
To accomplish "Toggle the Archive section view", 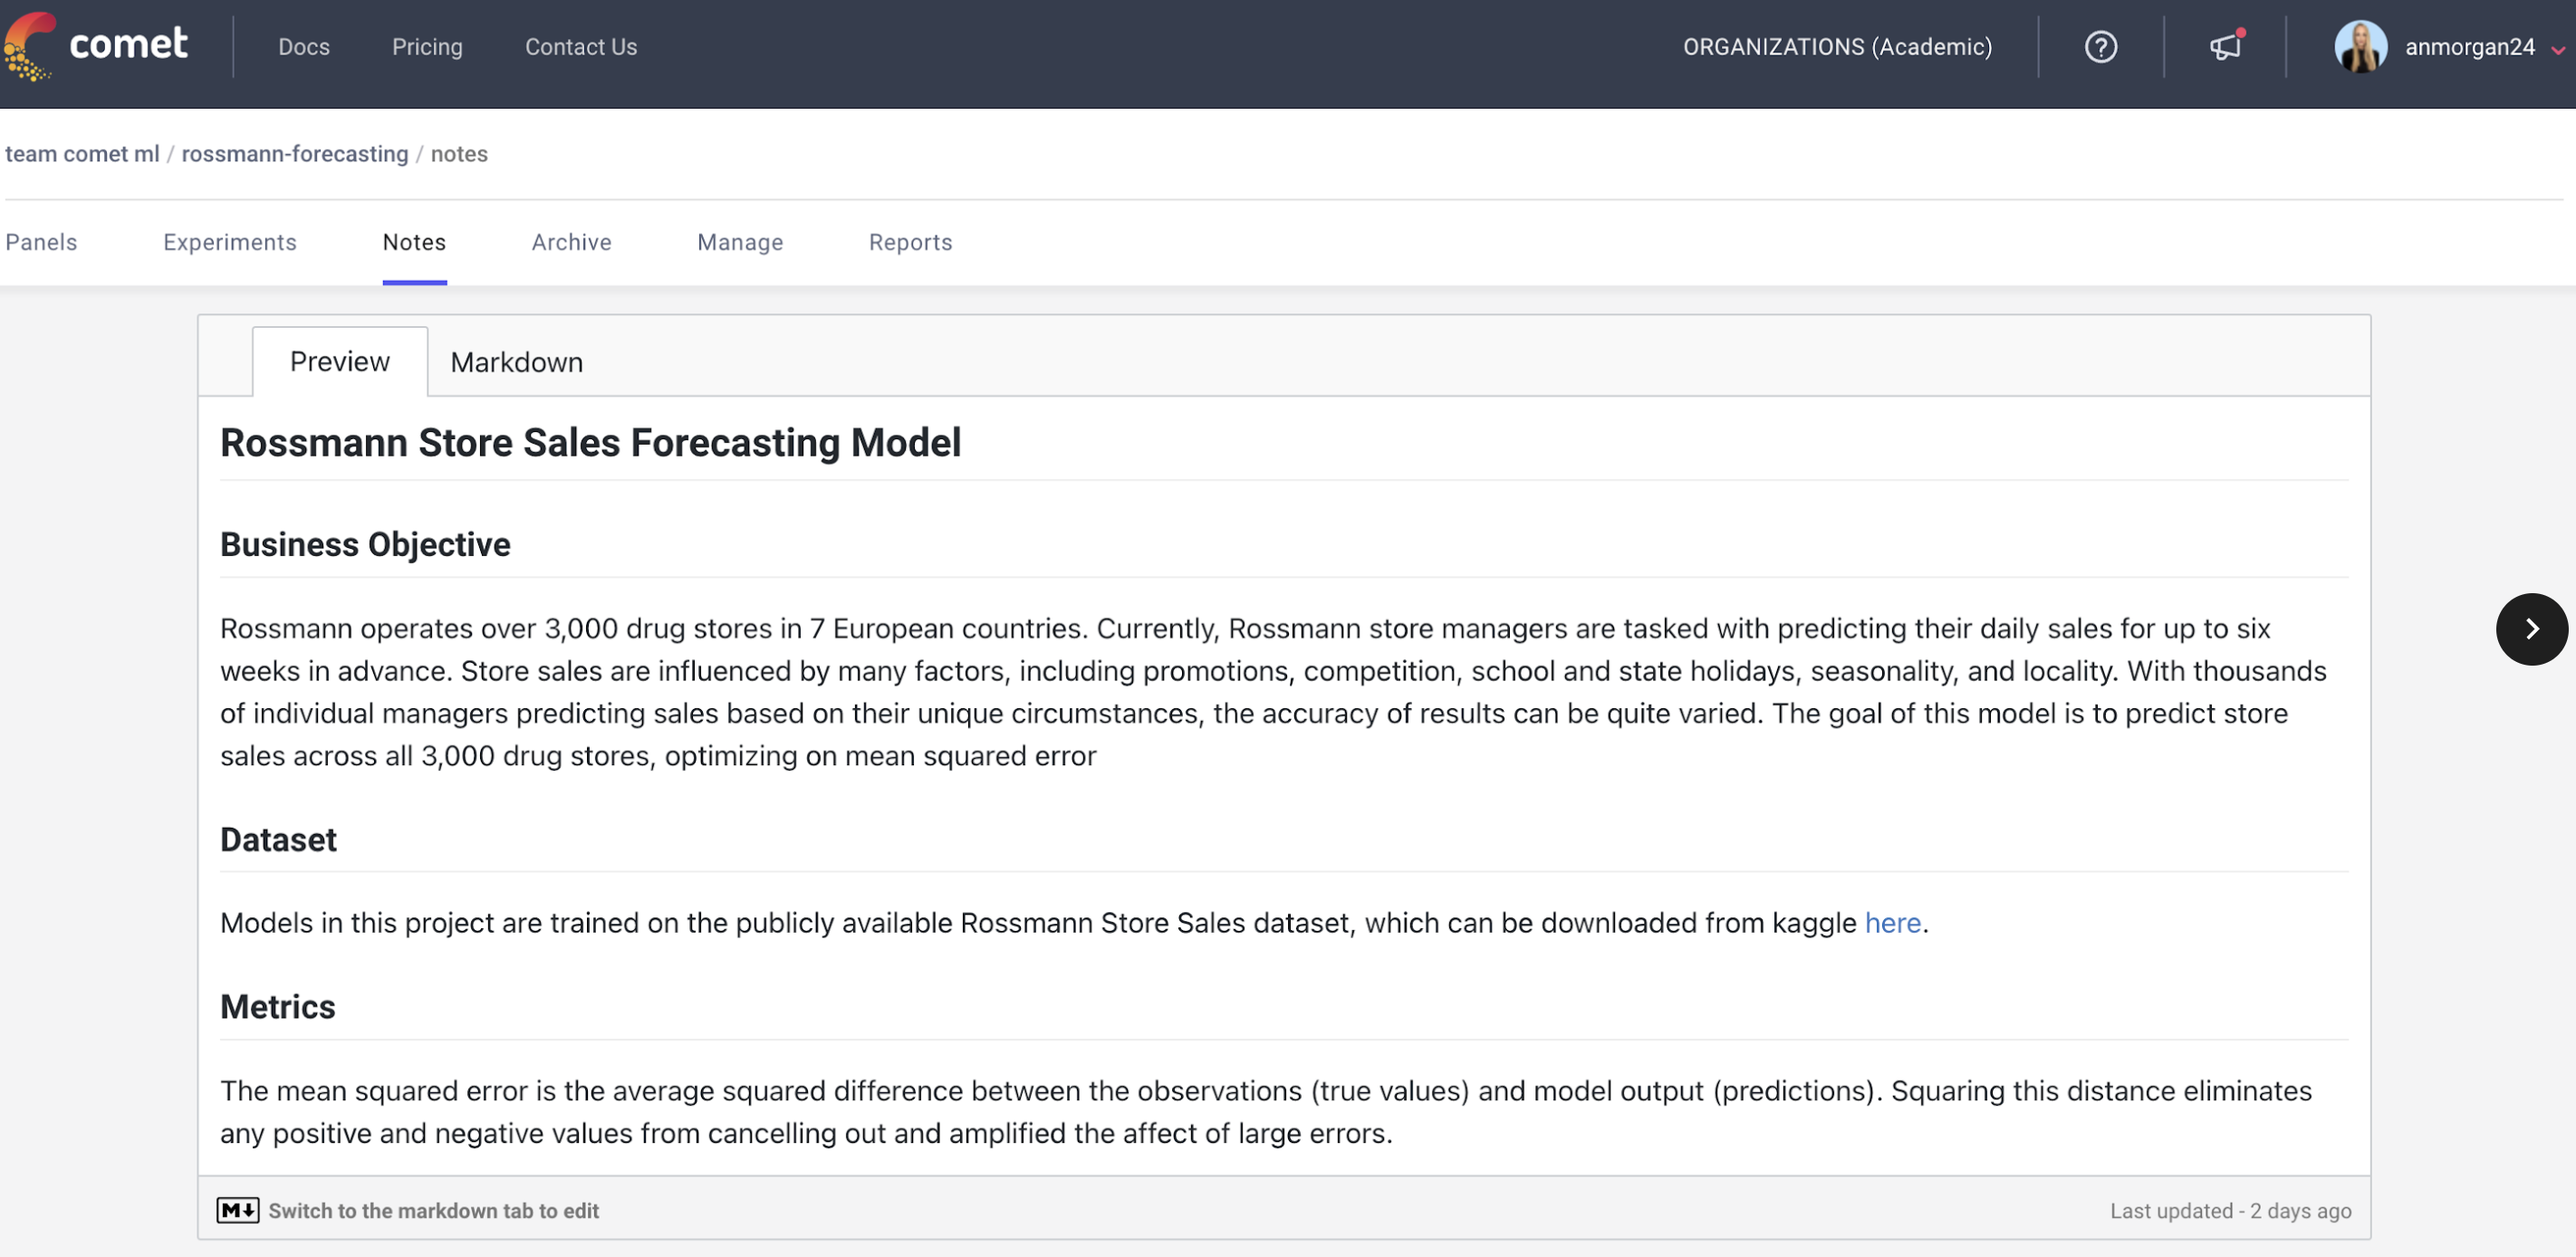I will [x=572, y=240].
